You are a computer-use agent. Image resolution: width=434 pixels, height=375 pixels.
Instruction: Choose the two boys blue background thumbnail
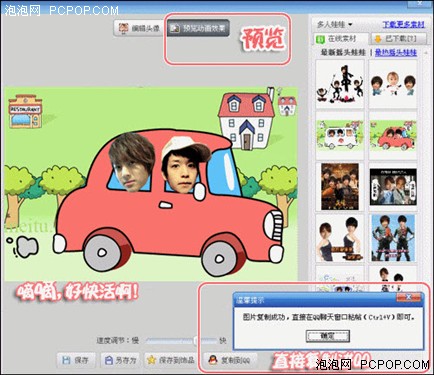click(x=393, y=238)
